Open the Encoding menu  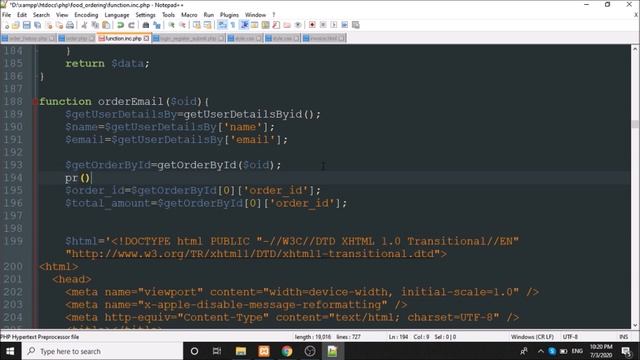[x=86, y=15]
